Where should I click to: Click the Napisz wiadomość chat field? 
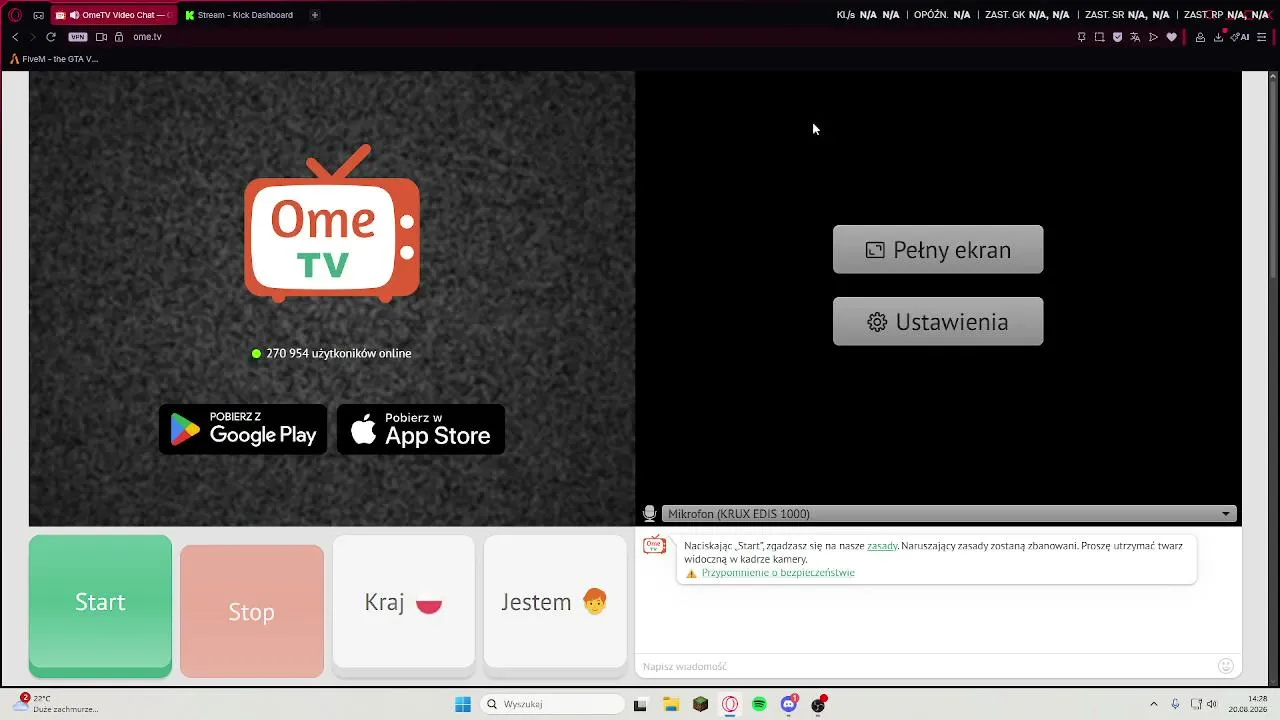tap(925, 666)
